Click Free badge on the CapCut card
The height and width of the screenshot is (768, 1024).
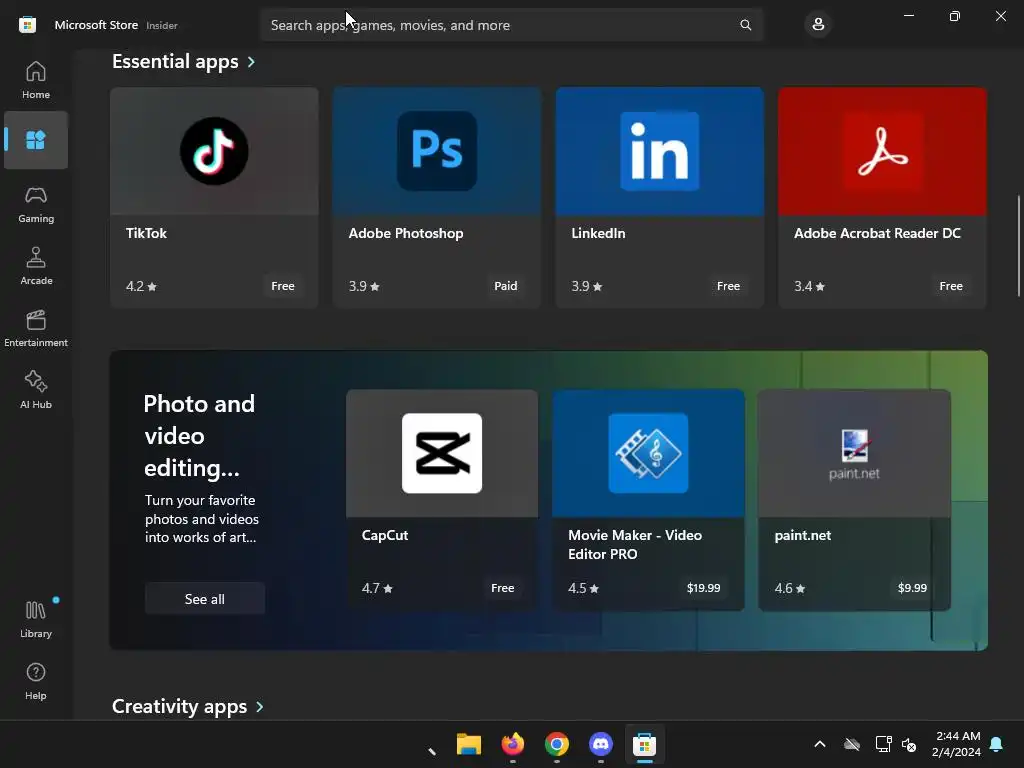coord(502,588)
